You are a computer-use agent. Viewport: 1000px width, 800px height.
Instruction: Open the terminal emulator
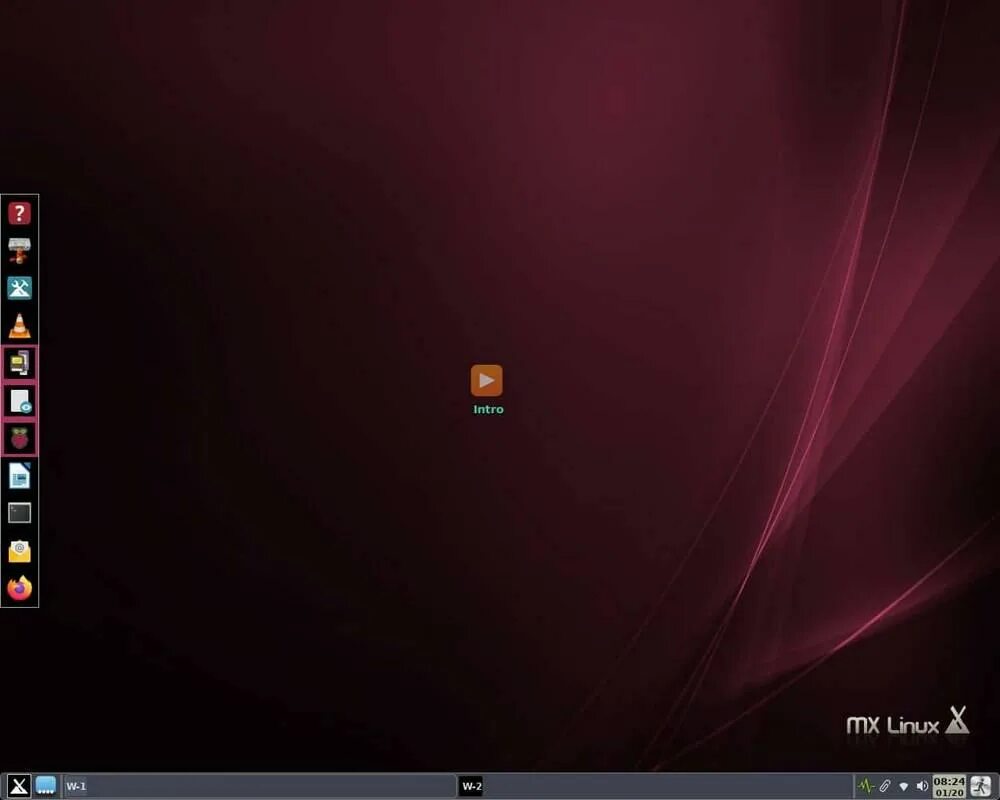pos(18,513)
